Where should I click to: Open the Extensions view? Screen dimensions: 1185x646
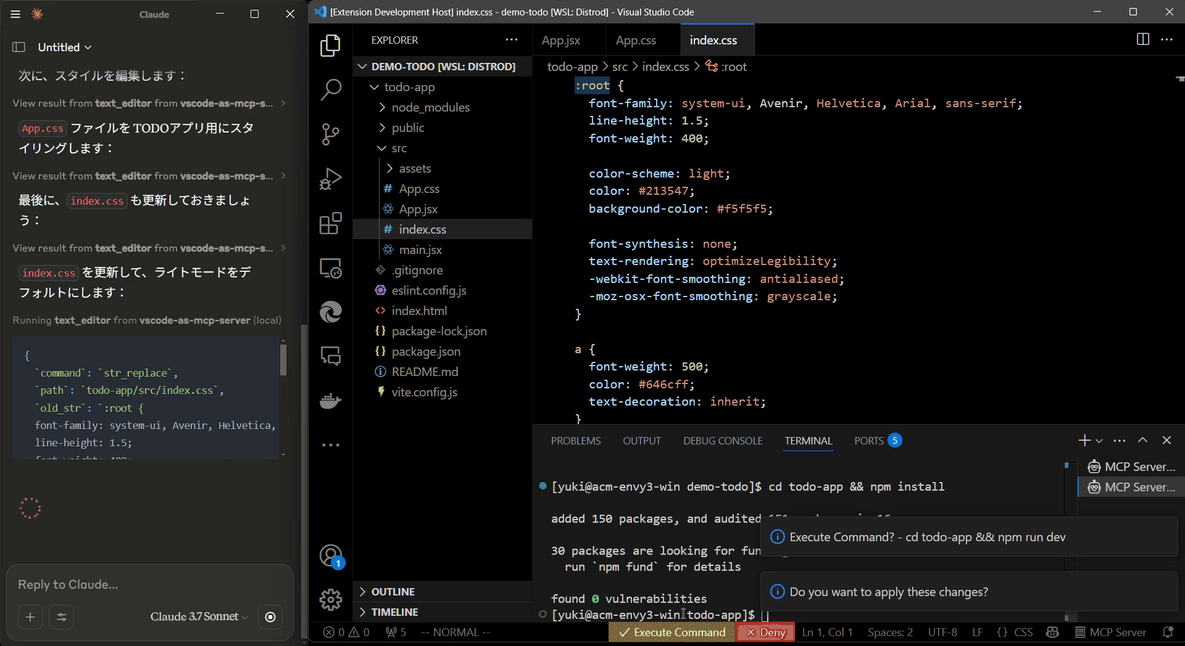330,224
